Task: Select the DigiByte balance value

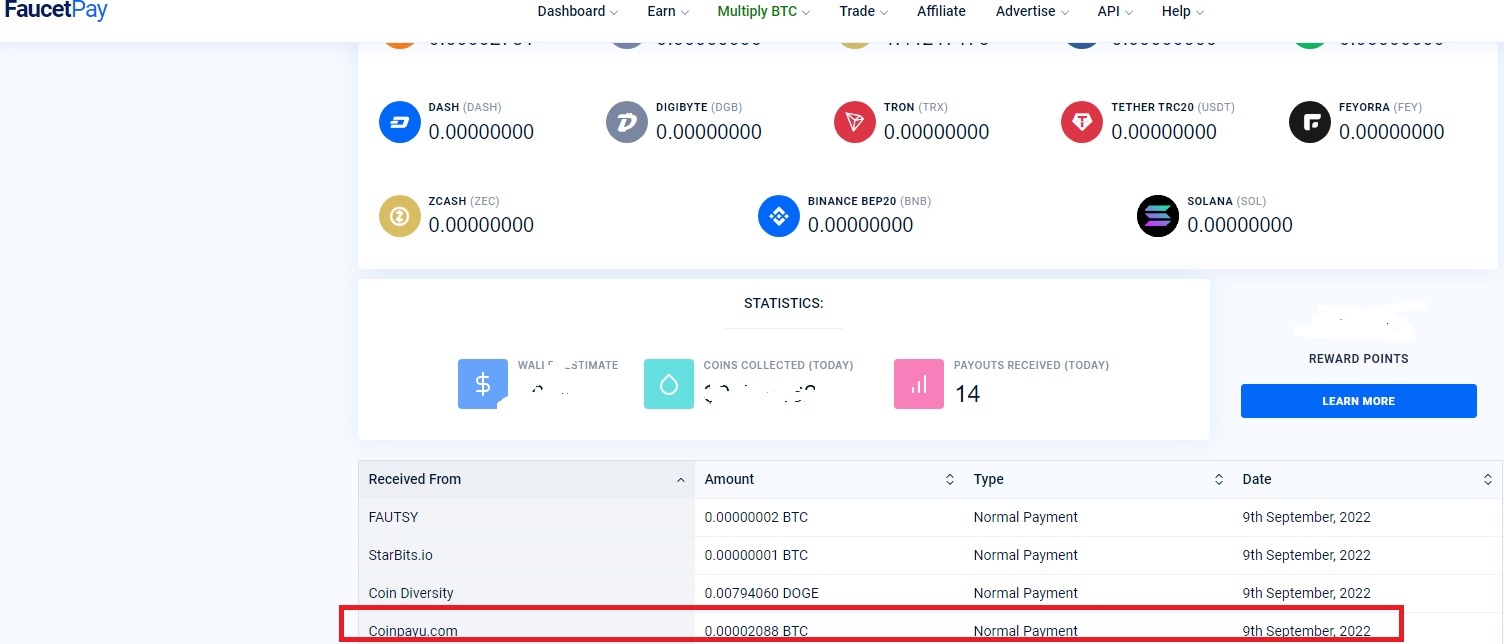Action: click(709, 132)
